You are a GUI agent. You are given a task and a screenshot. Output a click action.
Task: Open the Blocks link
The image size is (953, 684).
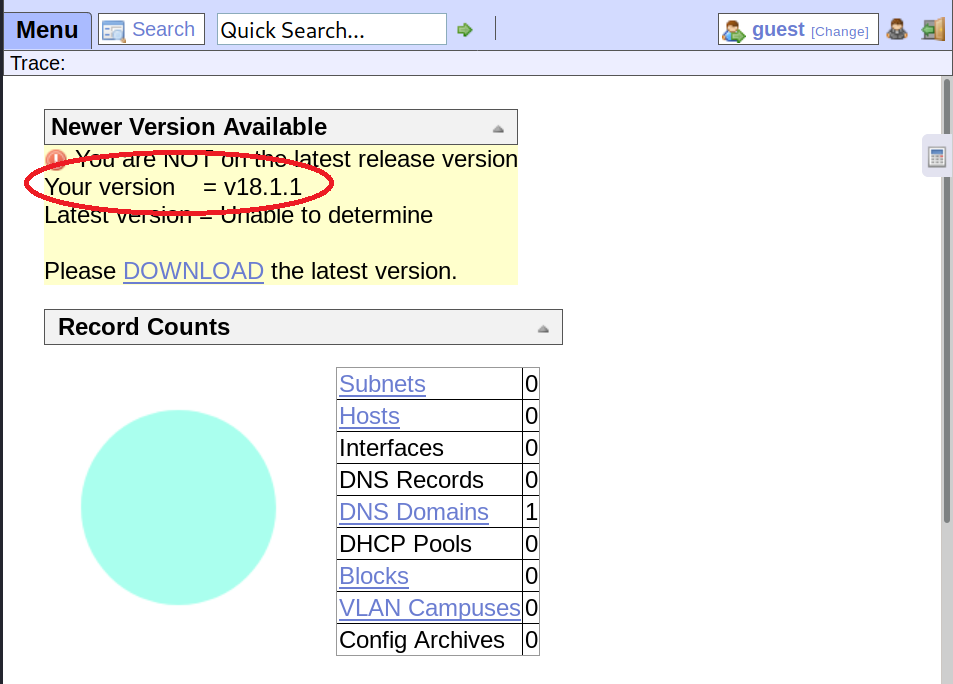pyautogui.click(x=374, y=576)
